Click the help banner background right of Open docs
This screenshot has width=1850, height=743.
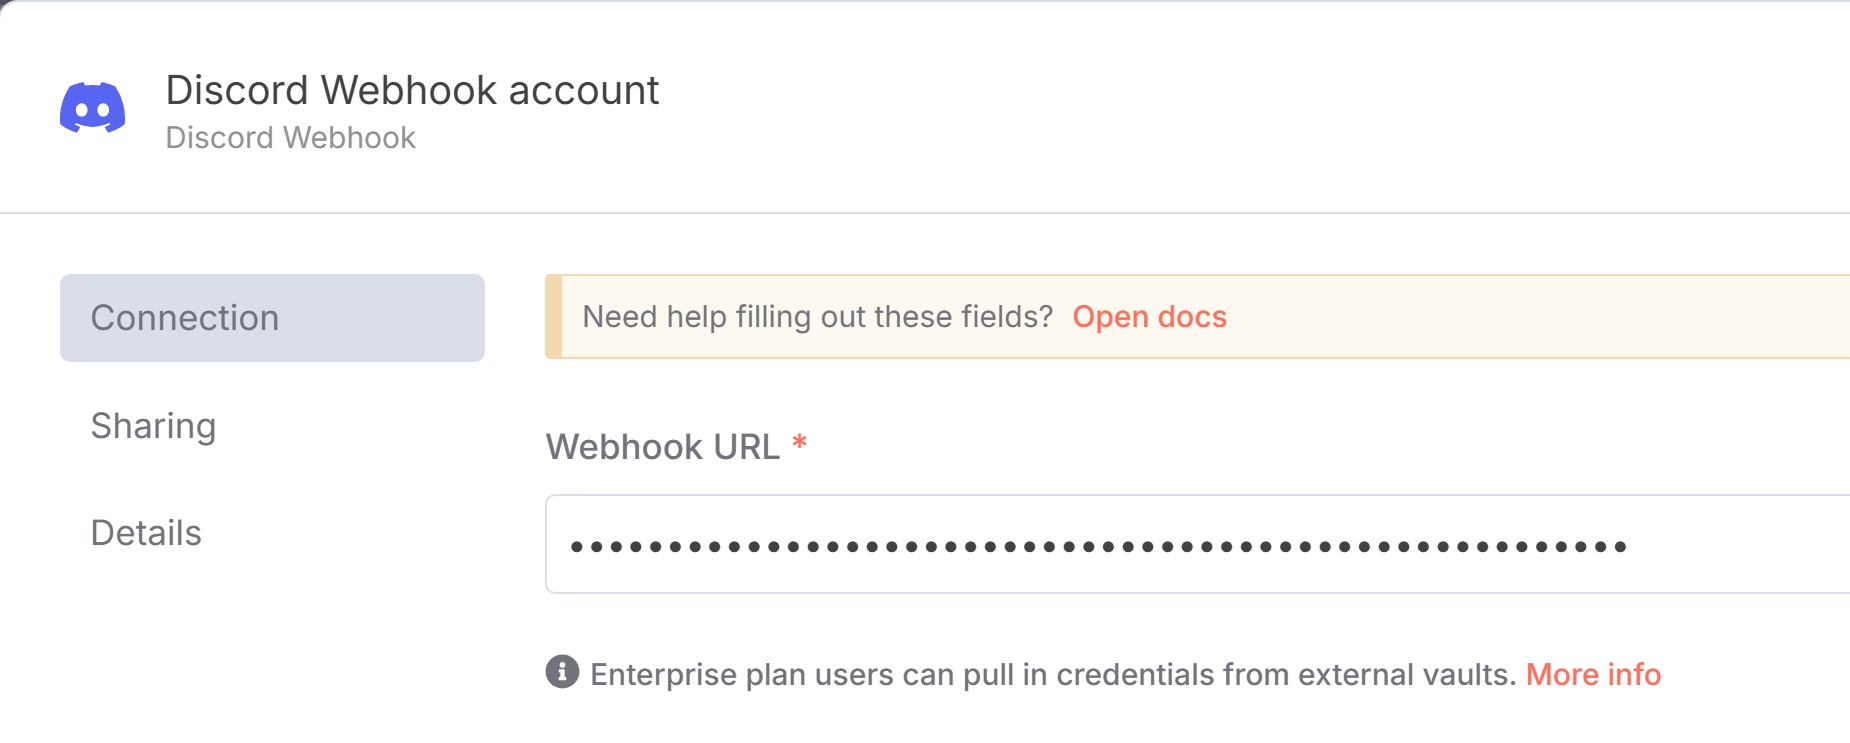click(1538, 317)
